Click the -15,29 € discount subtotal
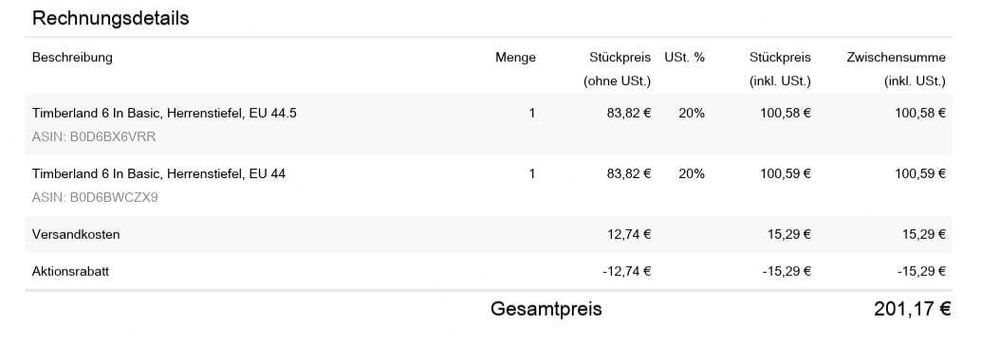1000x362 pixels. [921, 272]
